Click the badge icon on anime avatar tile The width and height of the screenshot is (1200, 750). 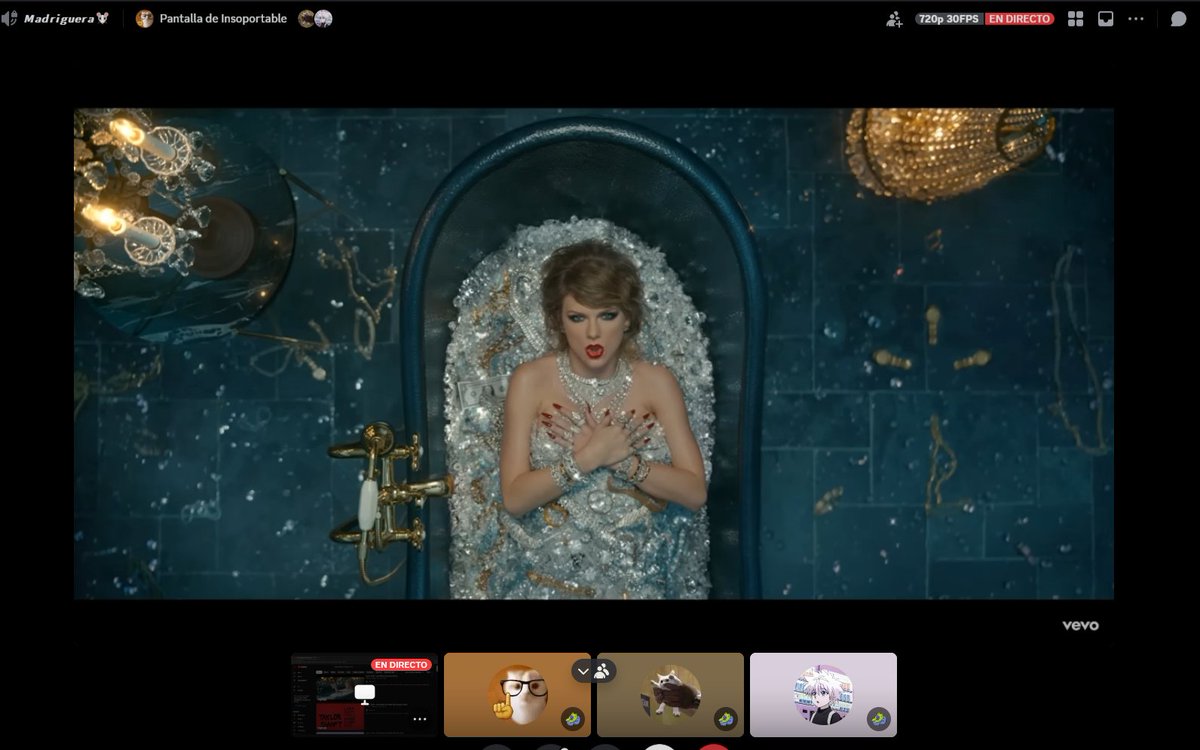pos(879,719)
